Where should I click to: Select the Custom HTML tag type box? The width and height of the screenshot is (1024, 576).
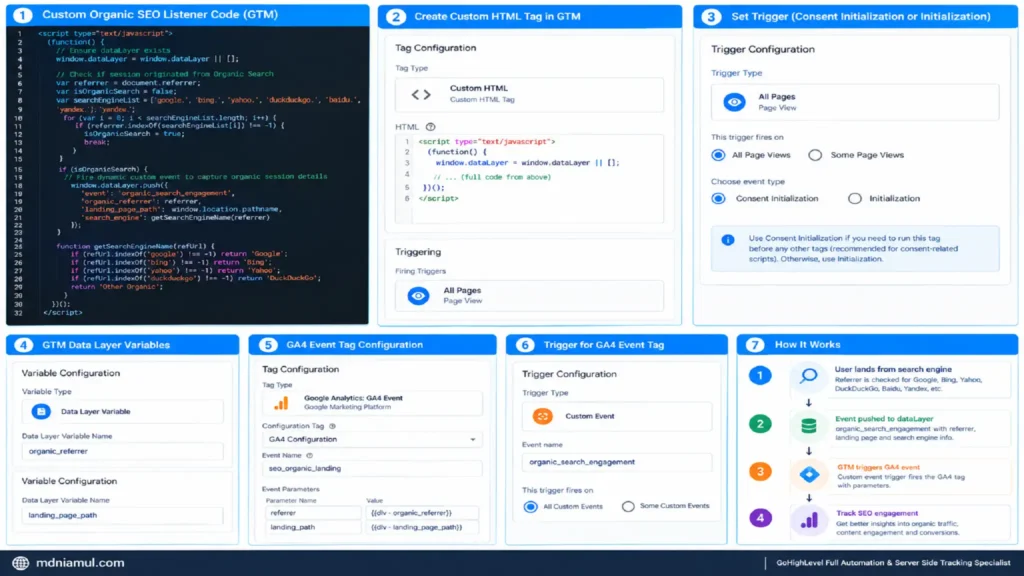click(530, 95)
